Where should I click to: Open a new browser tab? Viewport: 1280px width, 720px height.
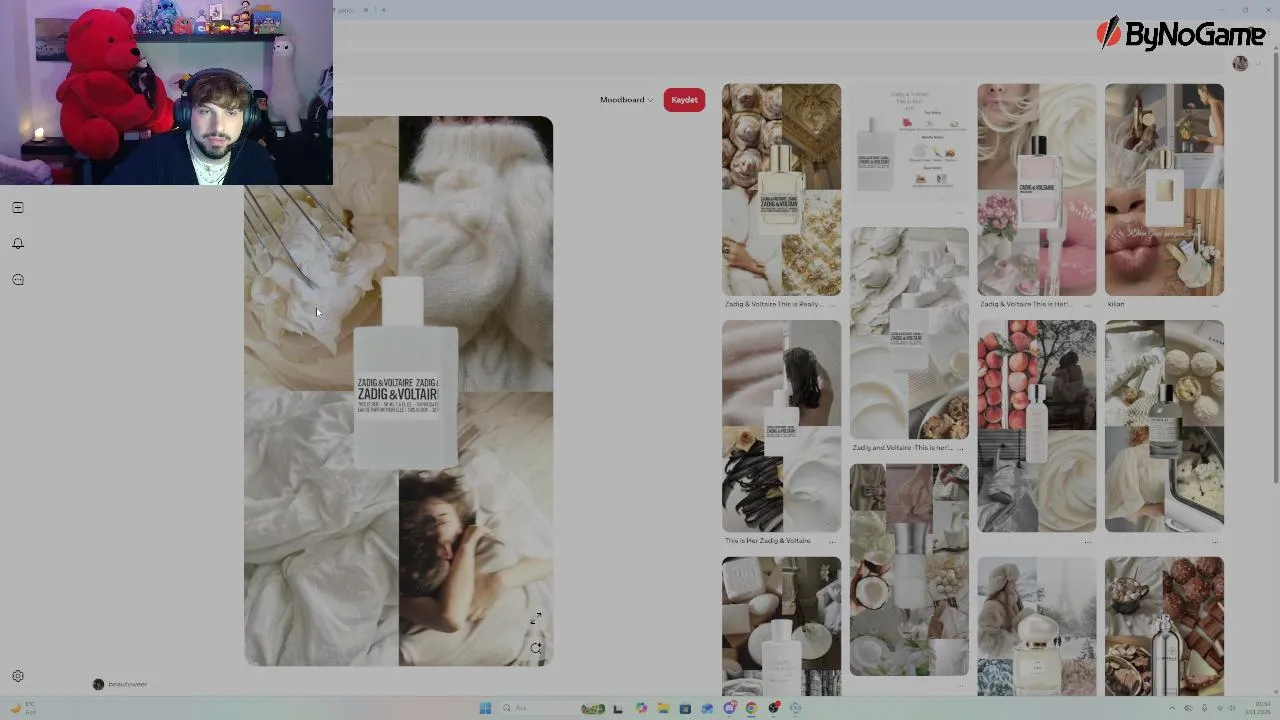(383, 10)
